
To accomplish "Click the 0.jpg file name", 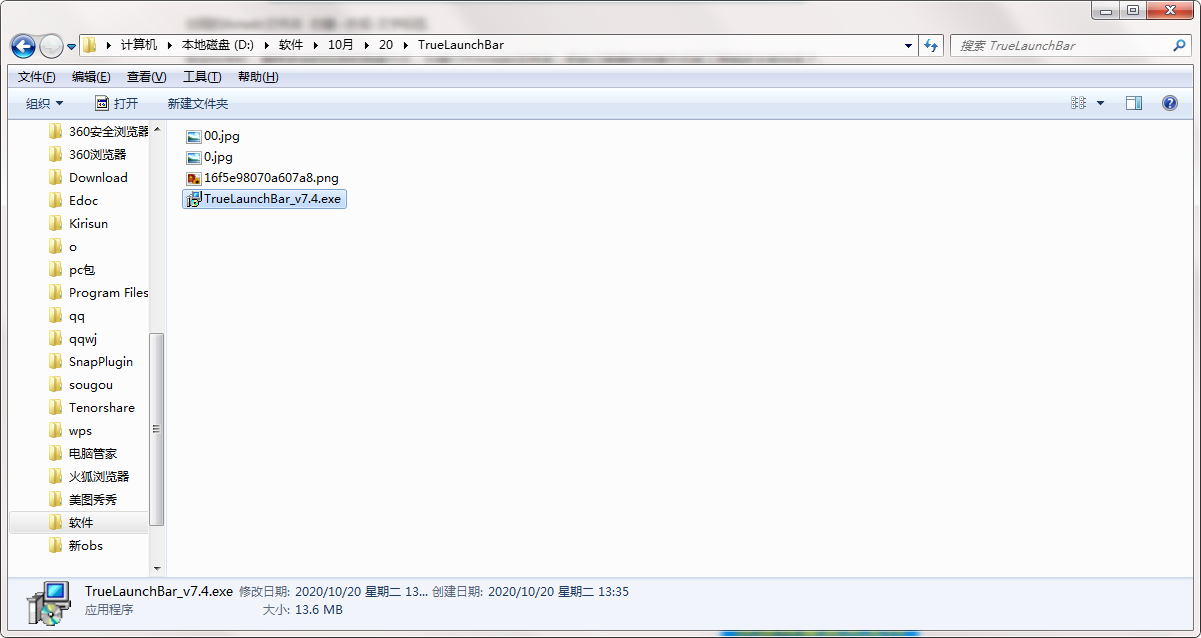I will tap(218, 157).
